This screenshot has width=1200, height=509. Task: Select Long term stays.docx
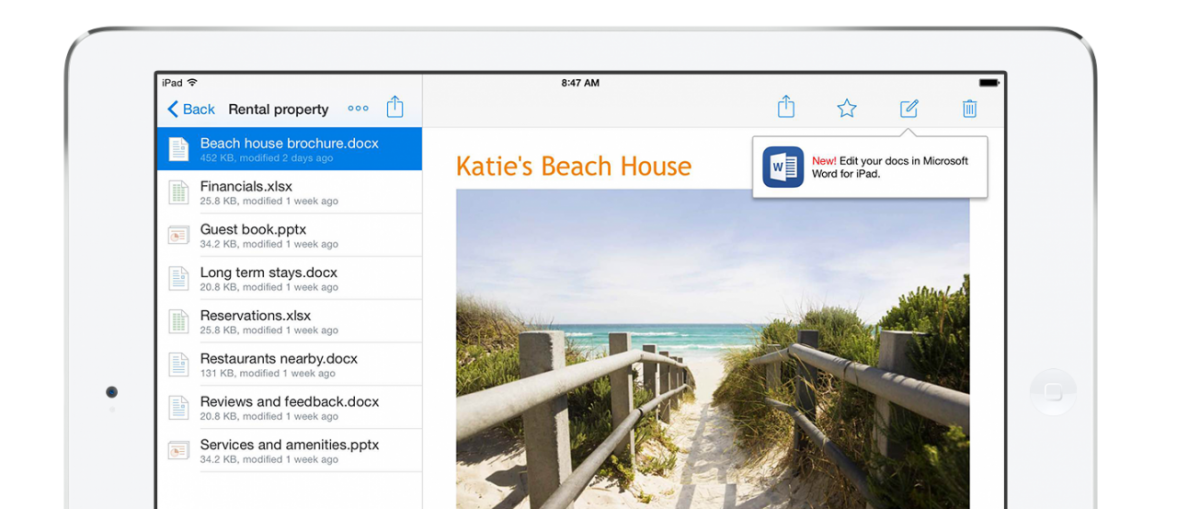tap(268, 278)
